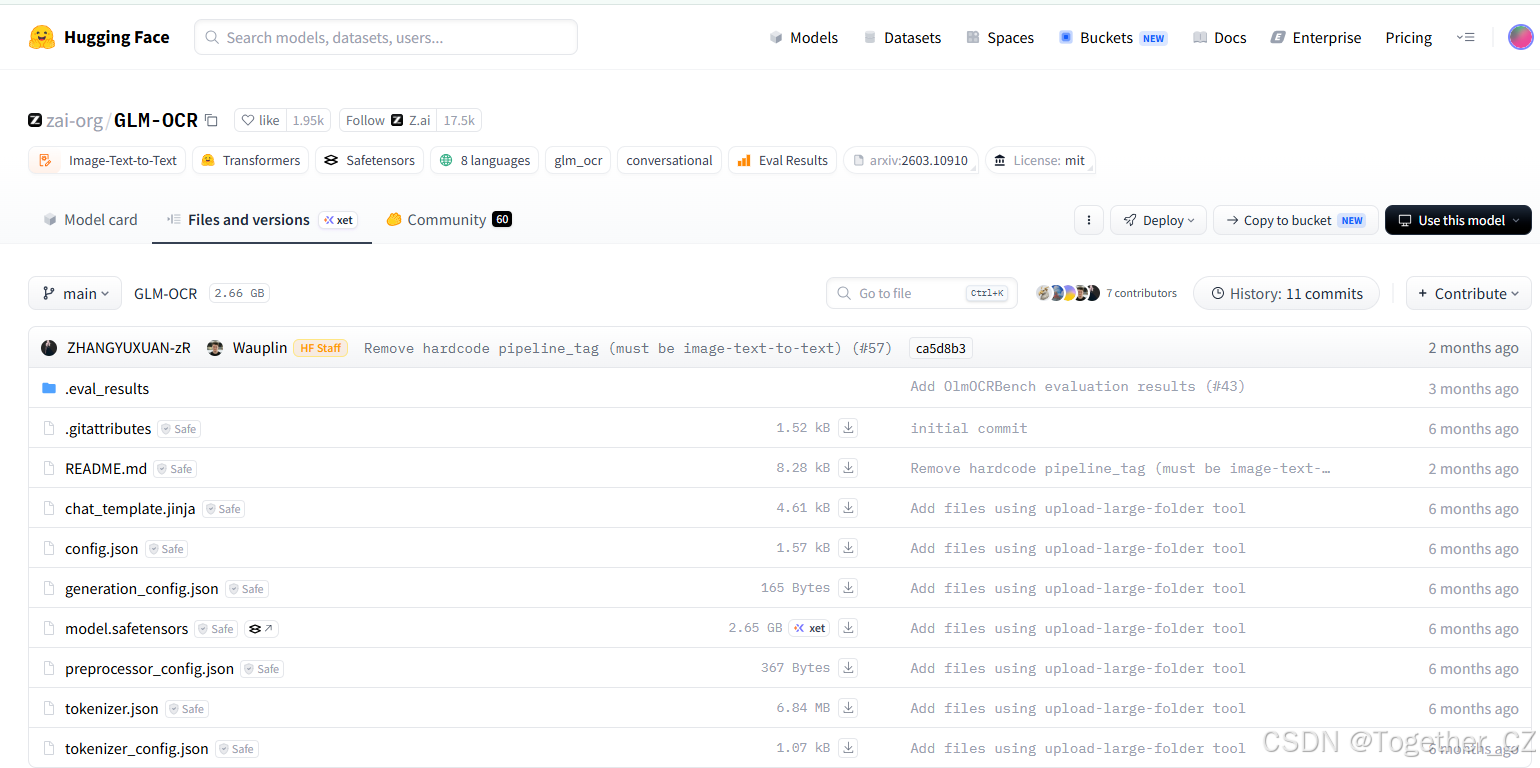Open the Community tab

449,220
